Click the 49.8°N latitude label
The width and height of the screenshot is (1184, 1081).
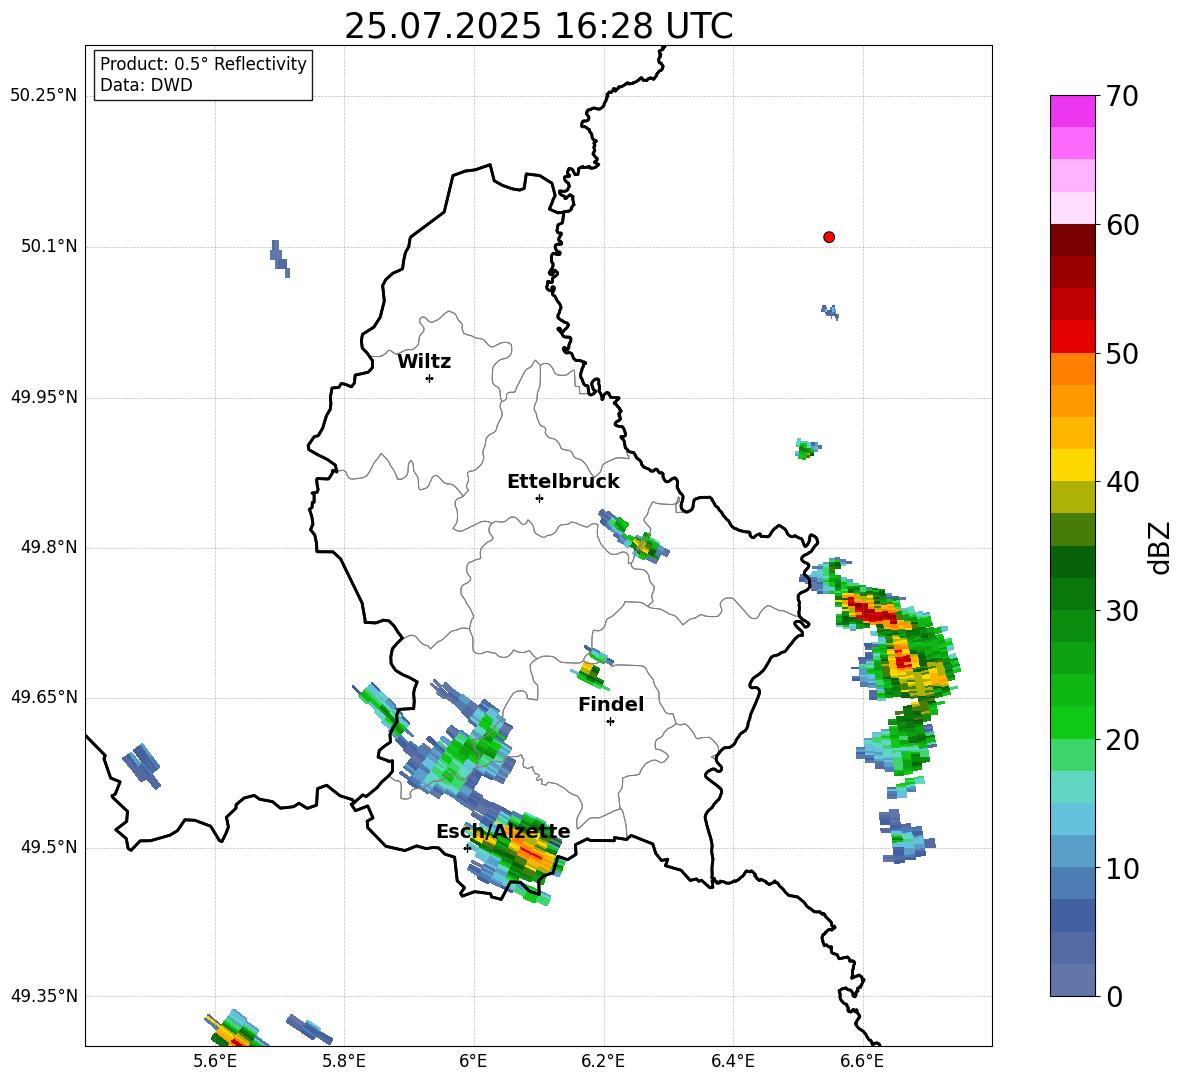tap(49, 547)
